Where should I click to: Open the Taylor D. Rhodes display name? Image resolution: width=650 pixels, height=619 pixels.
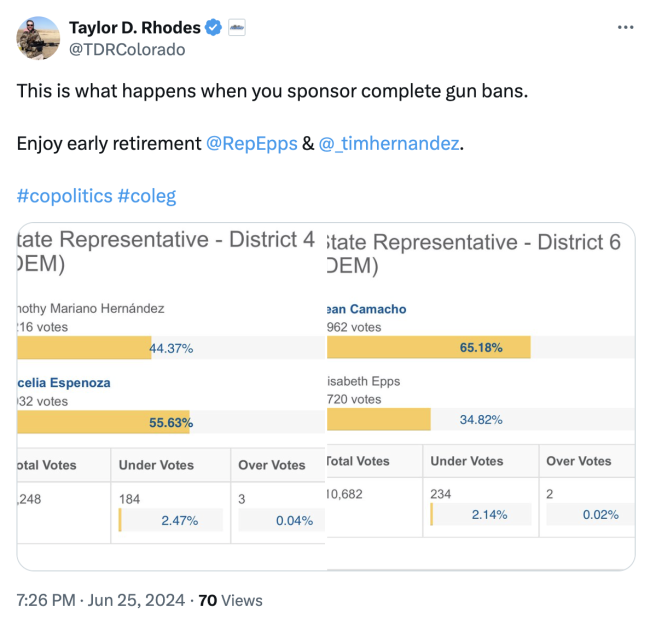(134, 27)
